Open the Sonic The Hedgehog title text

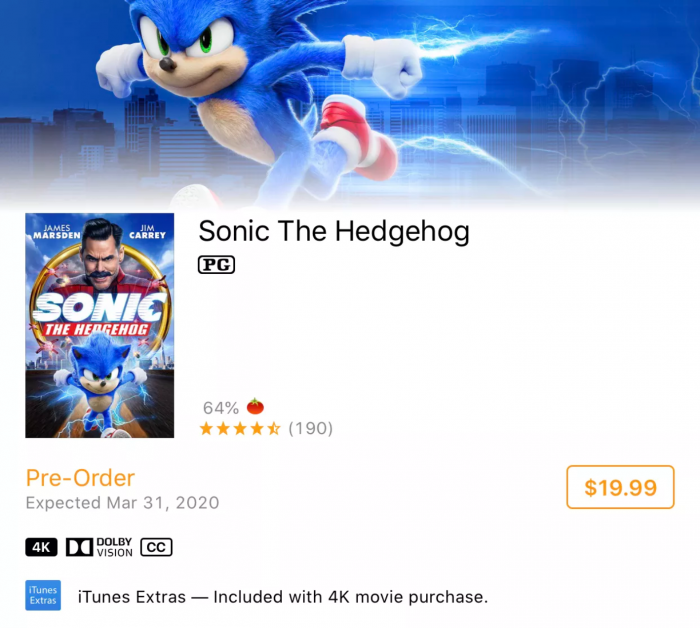click(x=334, y=231)
